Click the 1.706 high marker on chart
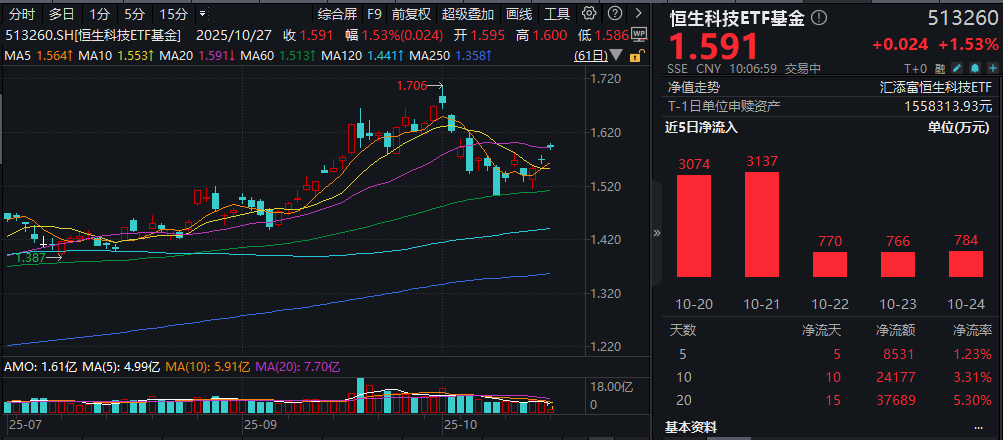 pos(412,87)
